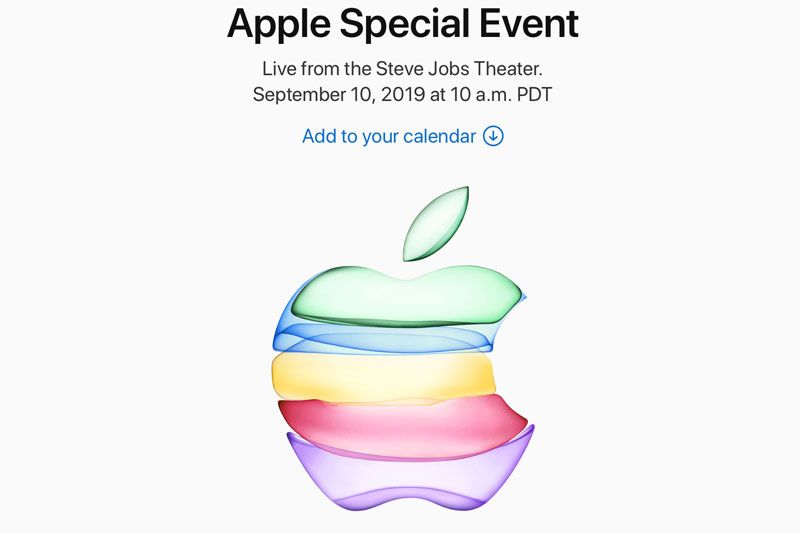Click the word "Live" in the subtitle
This screenshot has height=533, width=800.
279,68
